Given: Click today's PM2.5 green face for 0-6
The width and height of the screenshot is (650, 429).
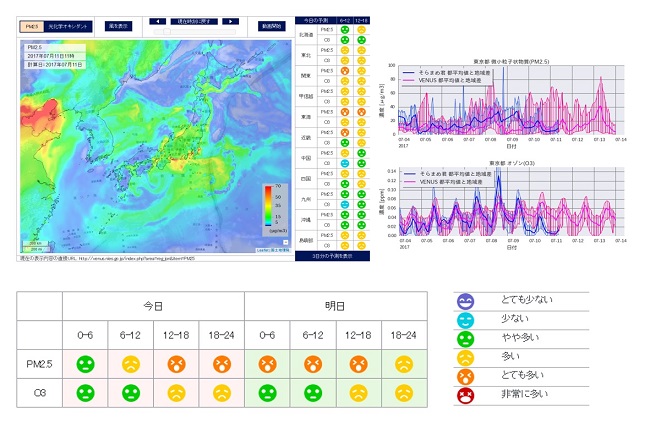Looking at the screenshot, I should click(85, 364).
